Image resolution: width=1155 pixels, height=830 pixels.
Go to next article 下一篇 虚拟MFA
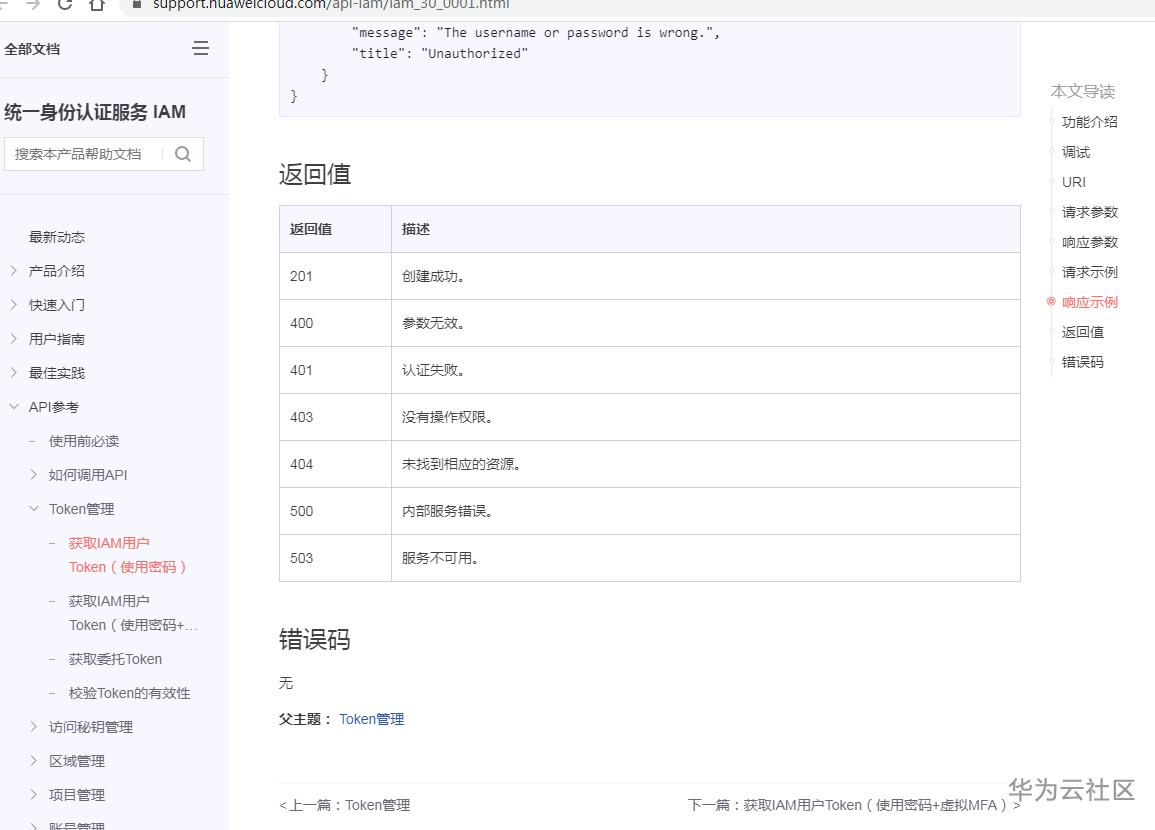[854, 805]
